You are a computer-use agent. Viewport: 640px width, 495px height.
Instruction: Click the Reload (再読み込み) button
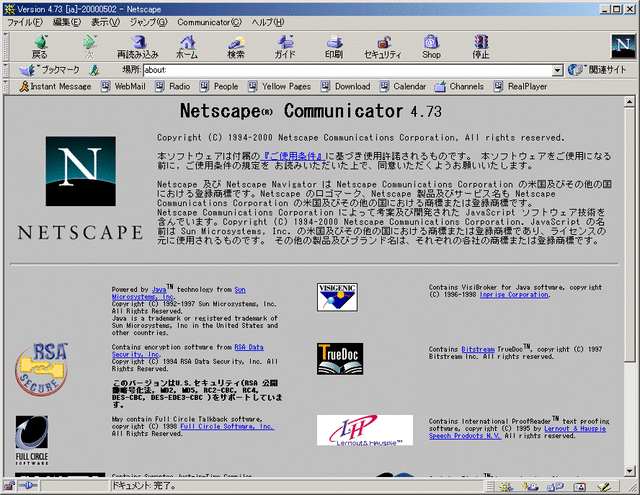click(138, 47)
